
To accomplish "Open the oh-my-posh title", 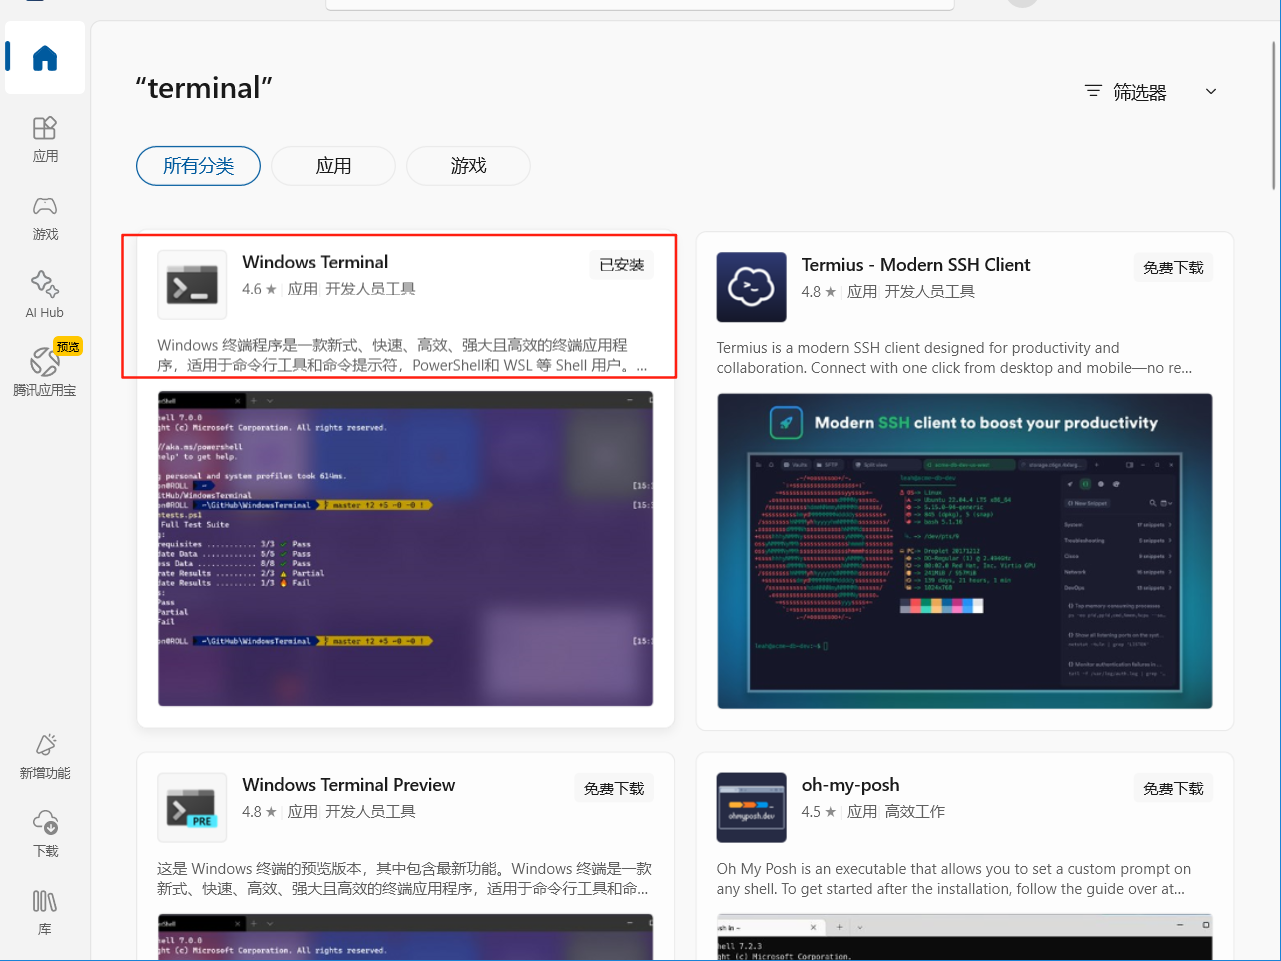I will [850, 785].
